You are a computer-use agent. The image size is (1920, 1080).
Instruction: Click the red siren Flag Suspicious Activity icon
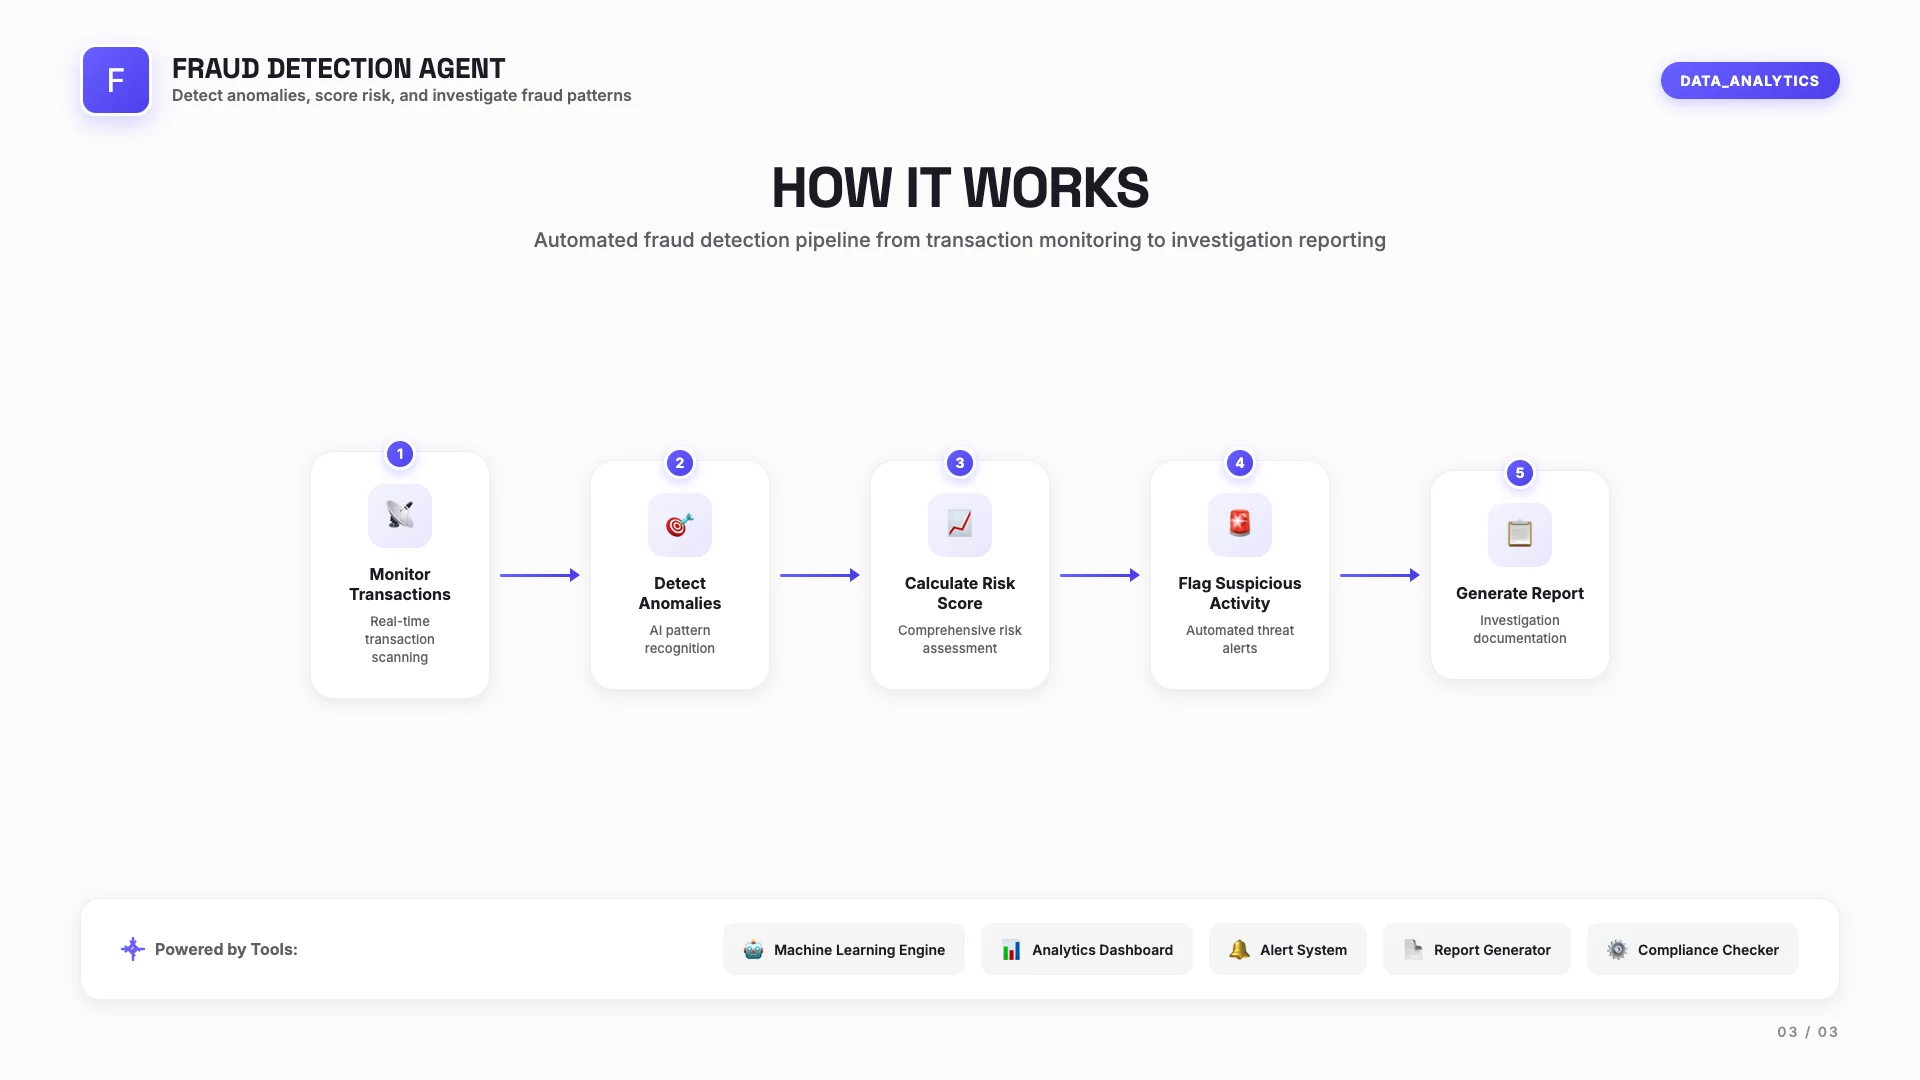[1240, 524]
